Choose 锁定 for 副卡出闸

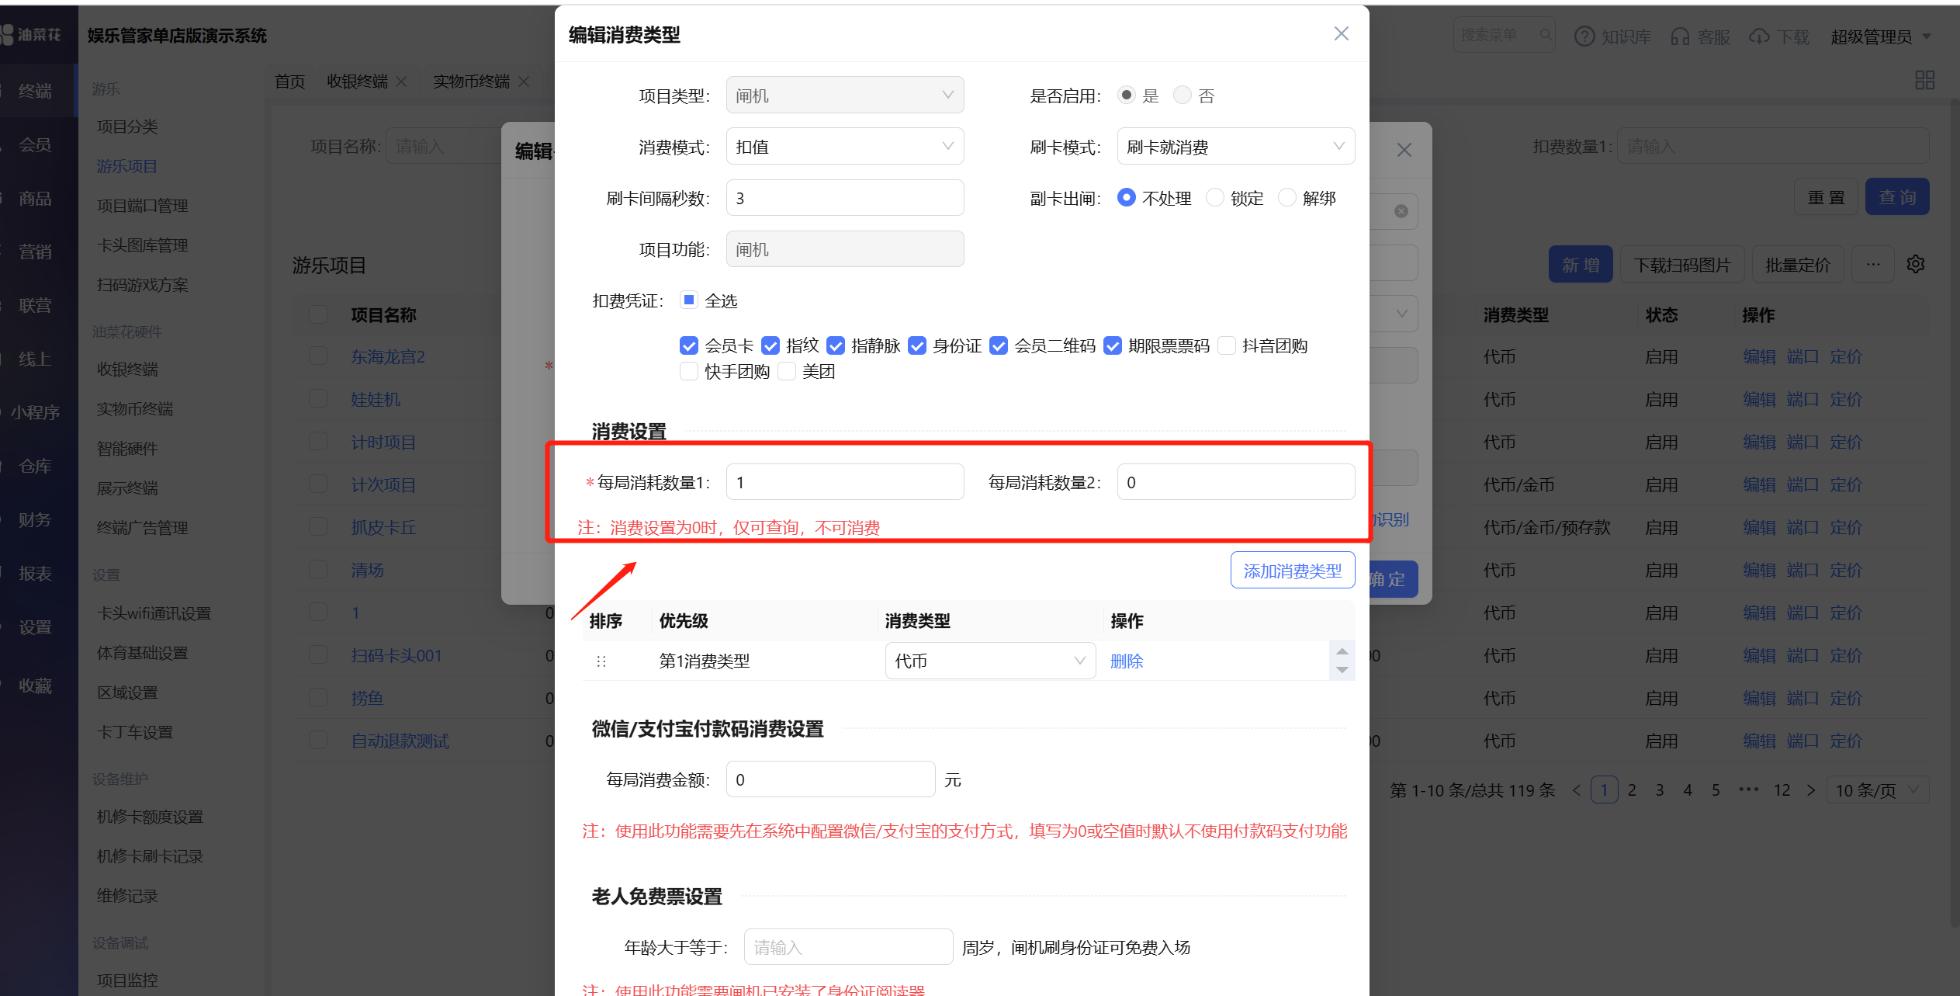[1215, 198]
